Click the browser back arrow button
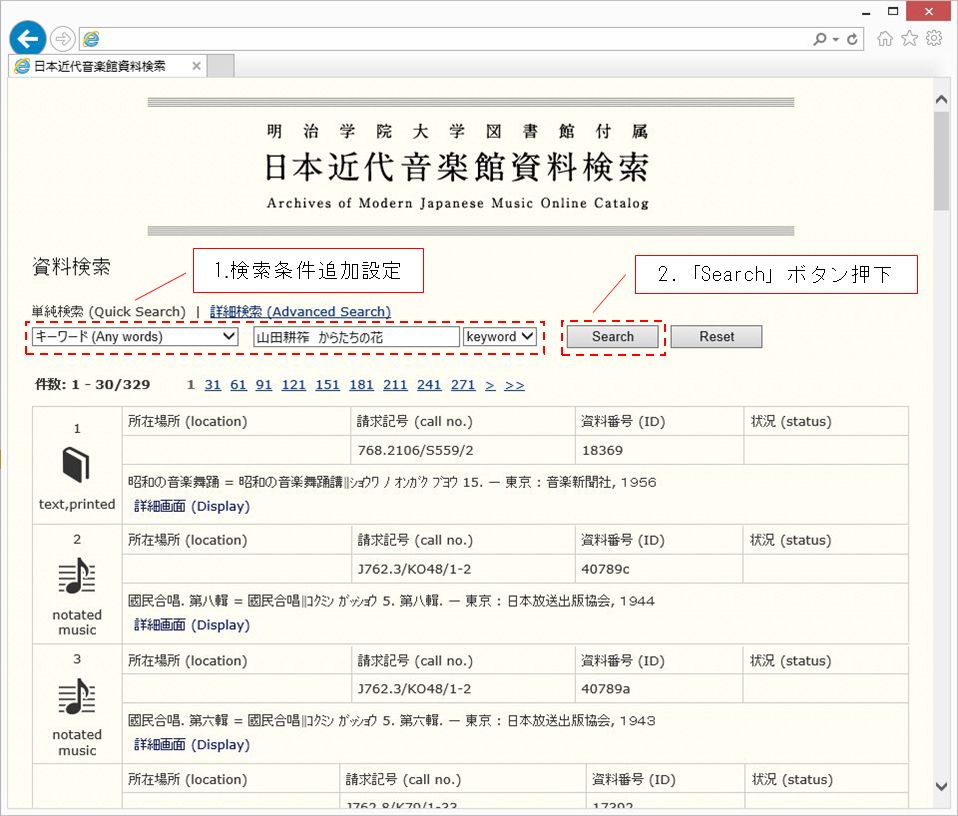 27,38
